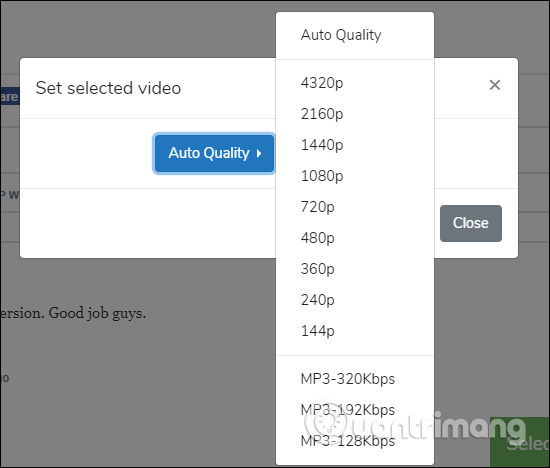The height and width of the screenshot is (468, 550).
Task: Click the arrow on Auto Quality button
Action: click(x=259, y=153)
